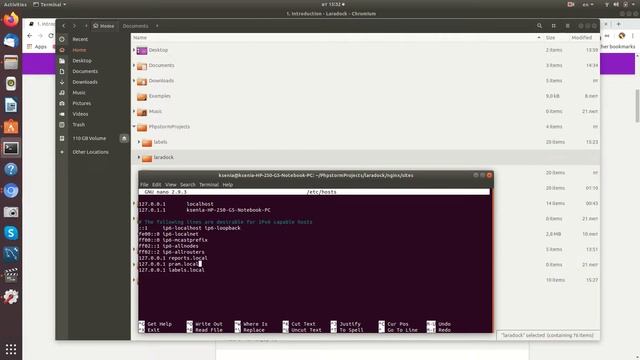
Task: Click the 'reports.local' line in nano
Action: [x=173, y=258]
